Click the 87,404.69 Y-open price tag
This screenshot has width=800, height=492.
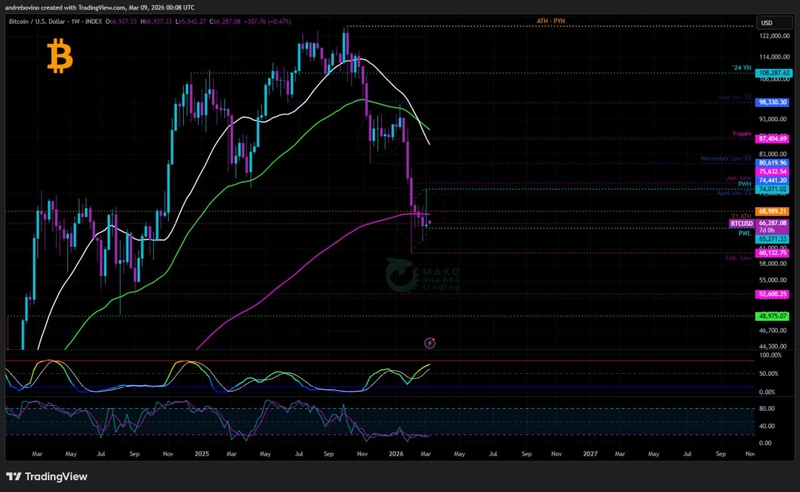click(773, 139)
